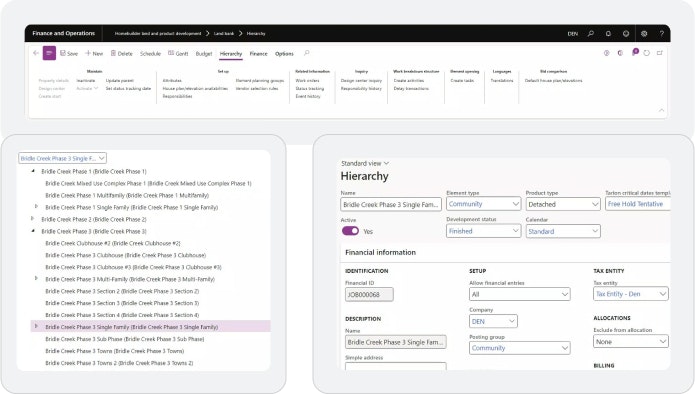This screenshot has height=394, width=695.
Task: Click the back arrow in the action pane
Action: pyautogui.click(x=36, y=53)
